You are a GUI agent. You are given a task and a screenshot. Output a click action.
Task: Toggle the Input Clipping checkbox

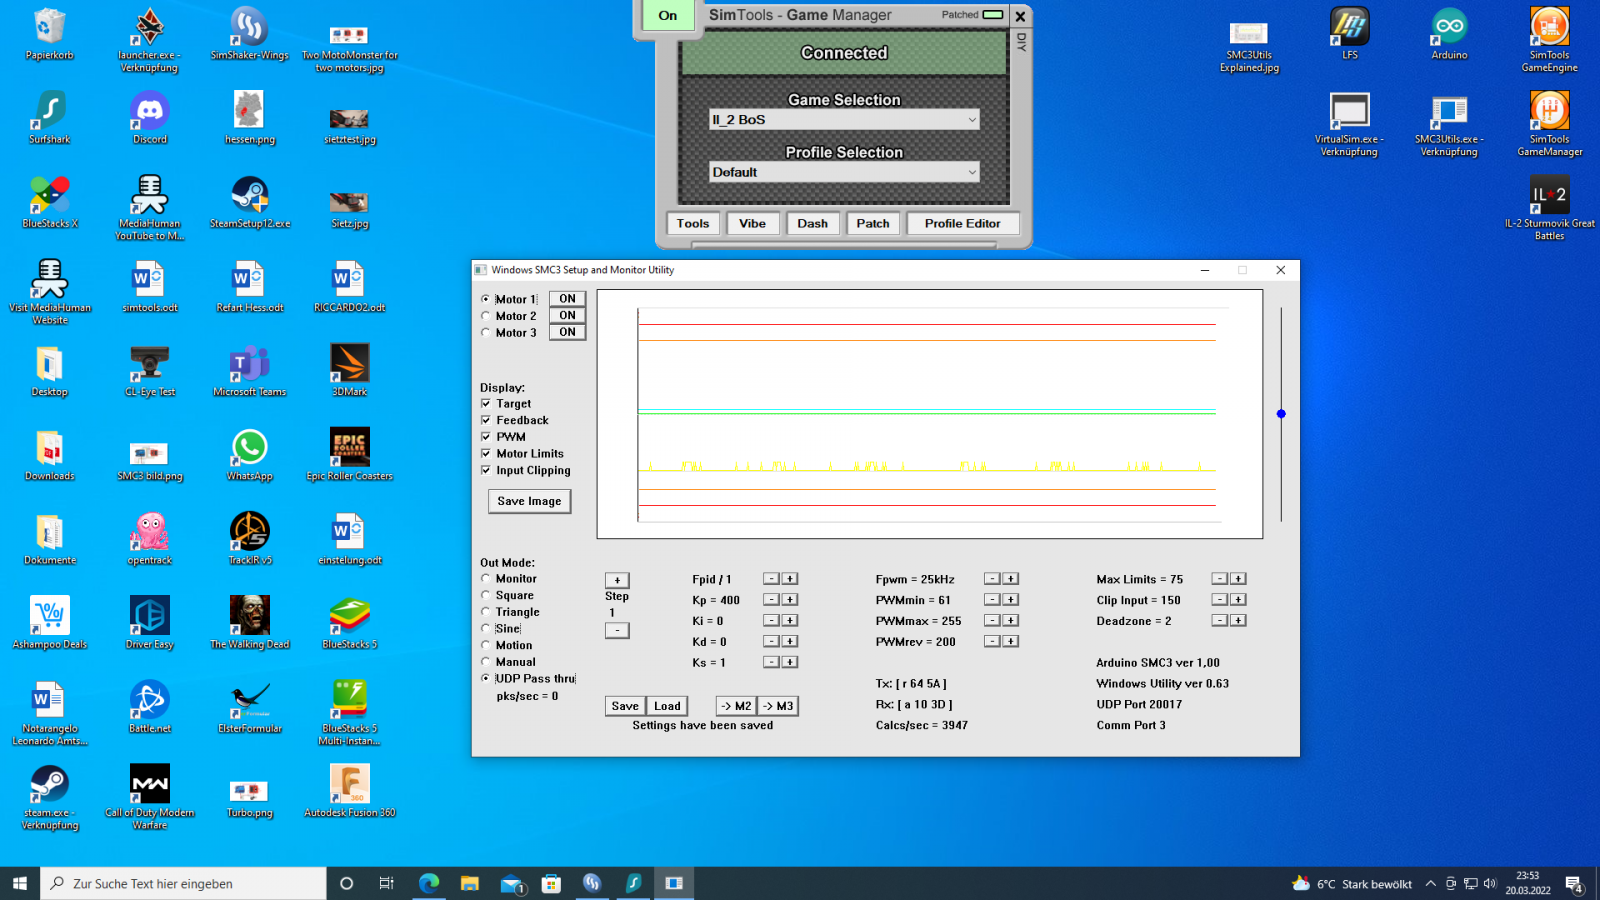(x=486, y=470)
